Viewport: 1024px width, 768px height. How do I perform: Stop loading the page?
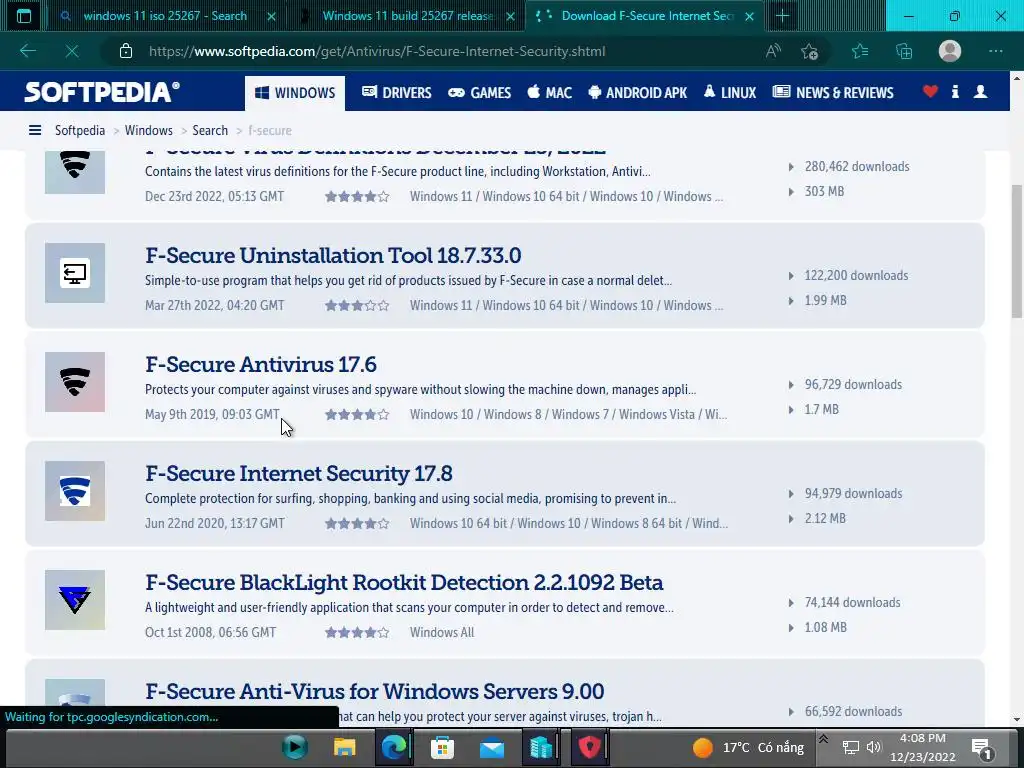click(72, 51)
